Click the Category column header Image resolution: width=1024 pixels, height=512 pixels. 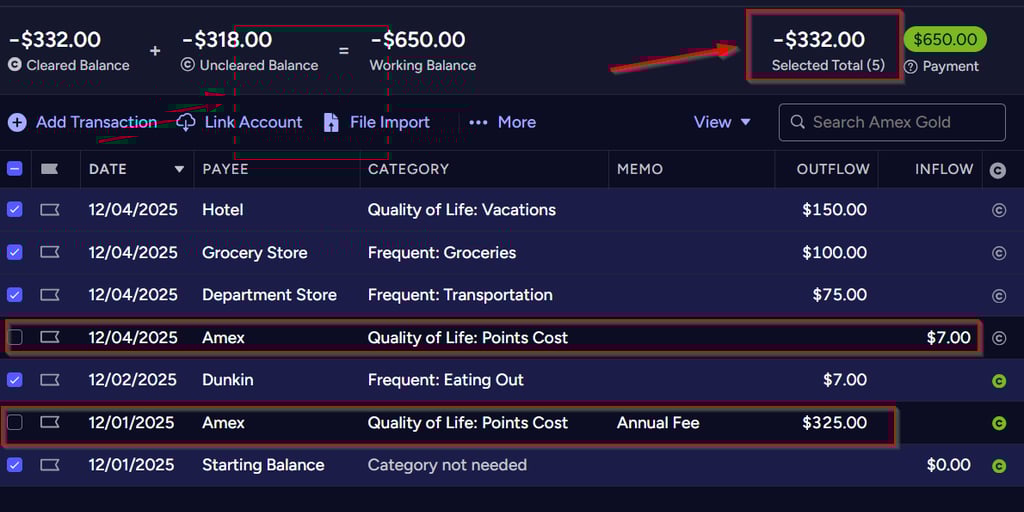point(408,169)
